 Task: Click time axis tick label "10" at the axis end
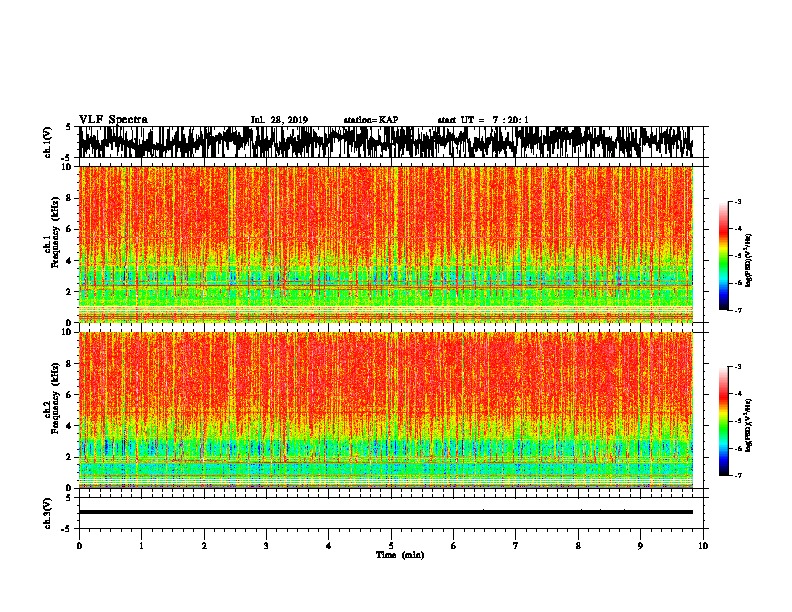[x=703, y=546]
